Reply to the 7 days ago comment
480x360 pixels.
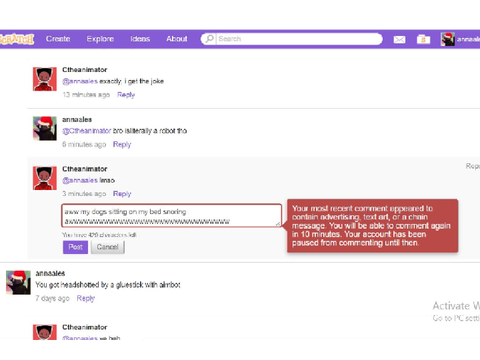pyautogui.click(x=86, y=298)
